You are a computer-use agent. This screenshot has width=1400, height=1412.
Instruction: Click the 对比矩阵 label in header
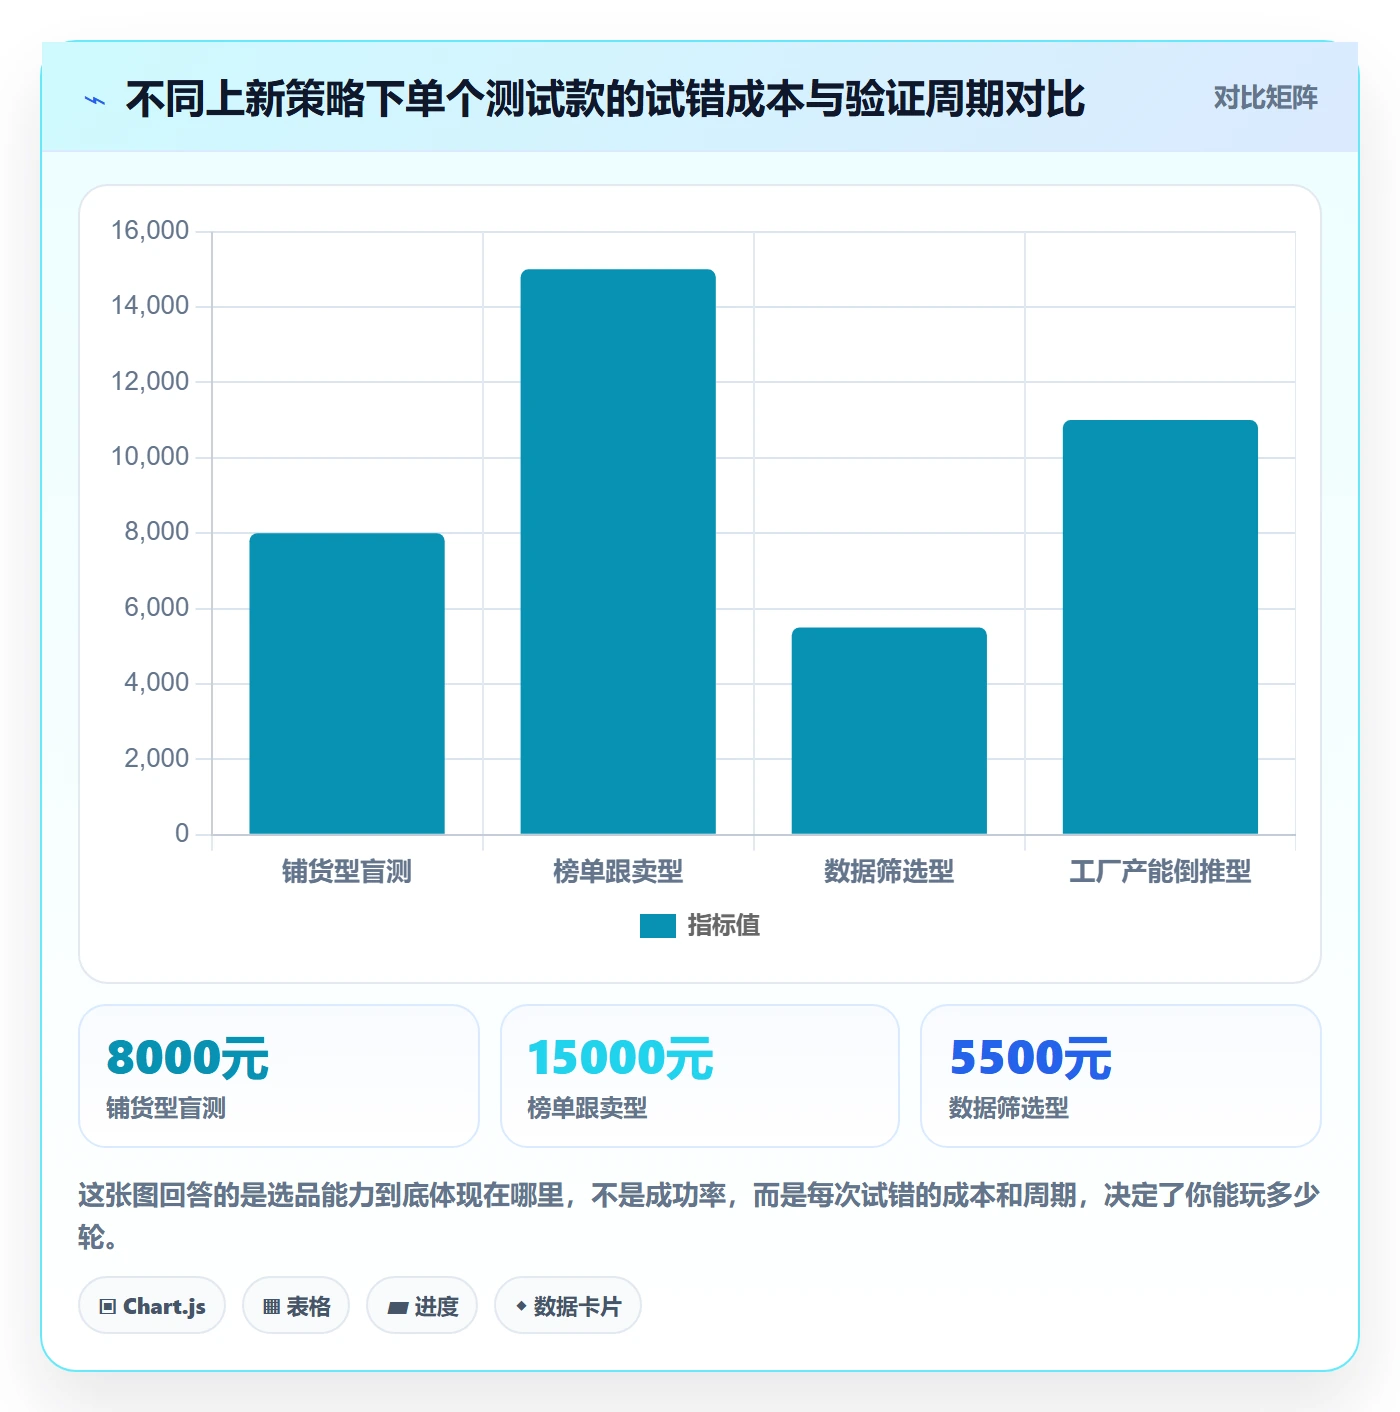click(1265, 98)
